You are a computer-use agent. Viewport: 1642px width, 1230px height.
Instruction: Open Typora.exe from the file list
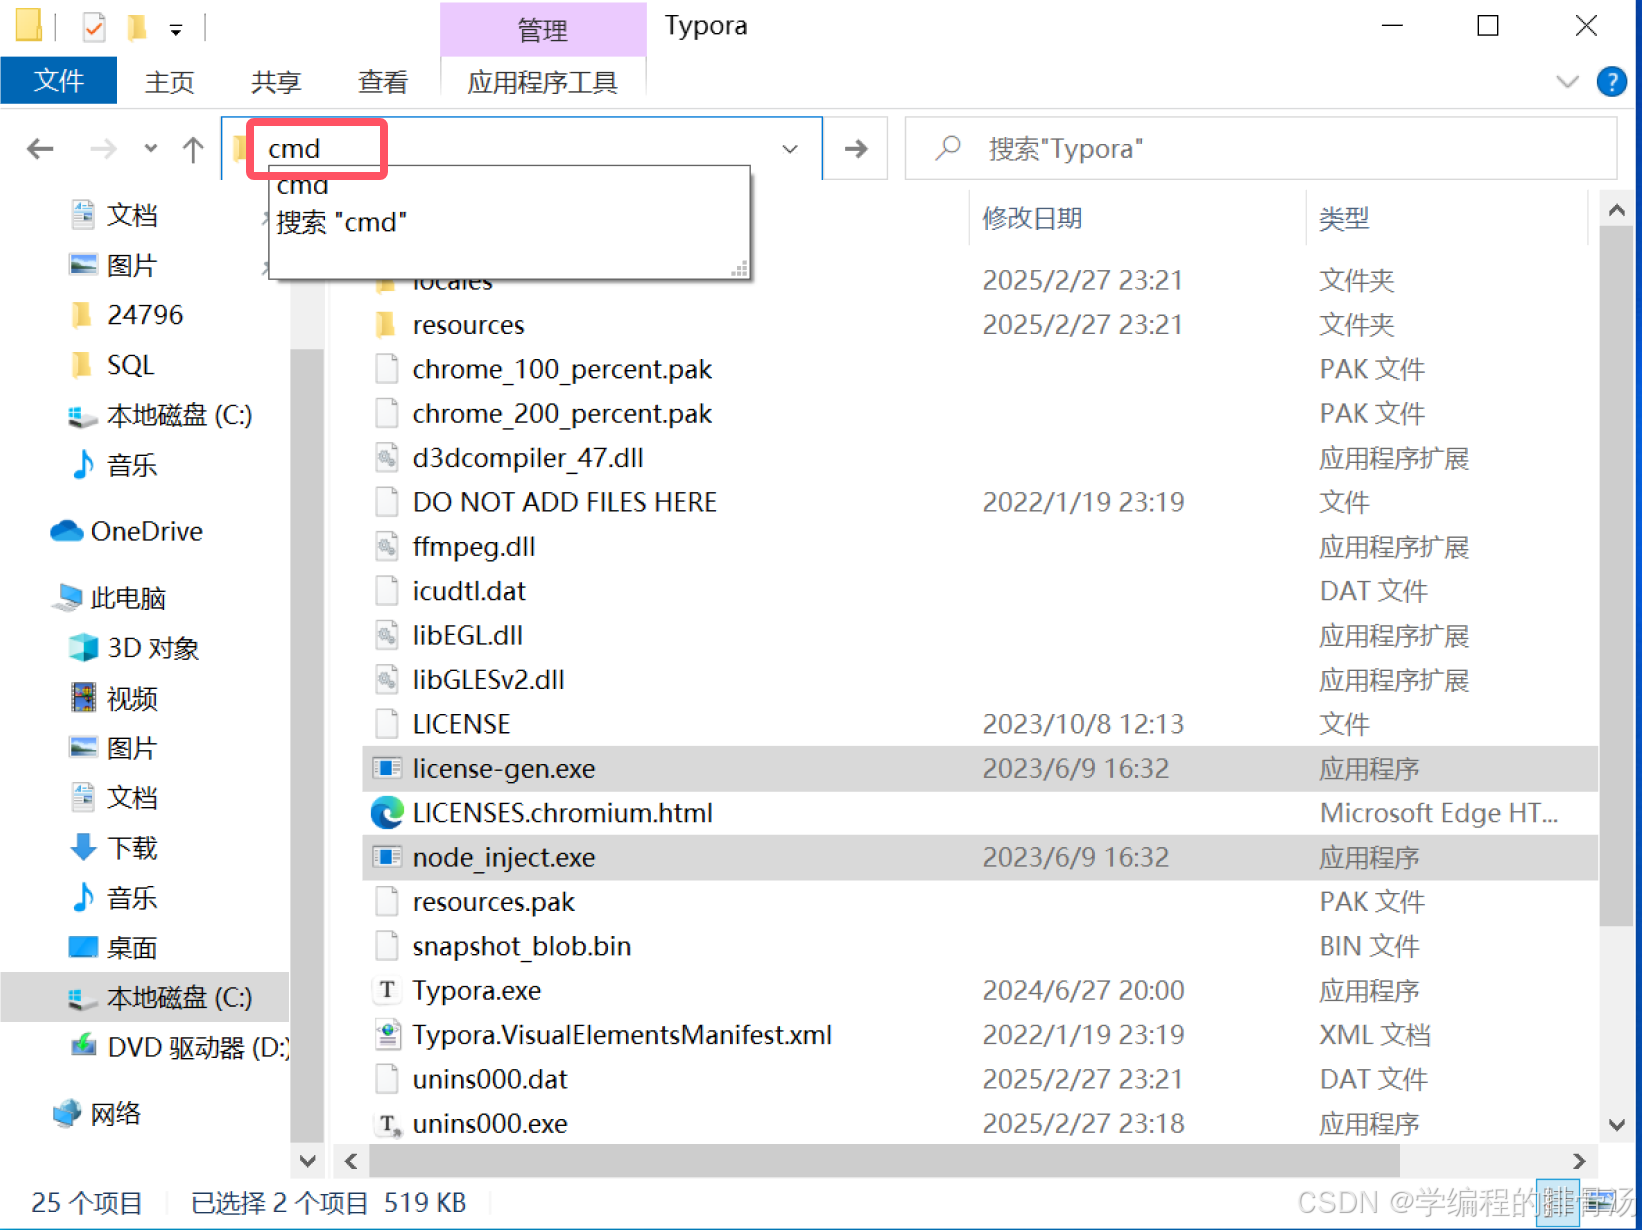(x=477, y=990)
